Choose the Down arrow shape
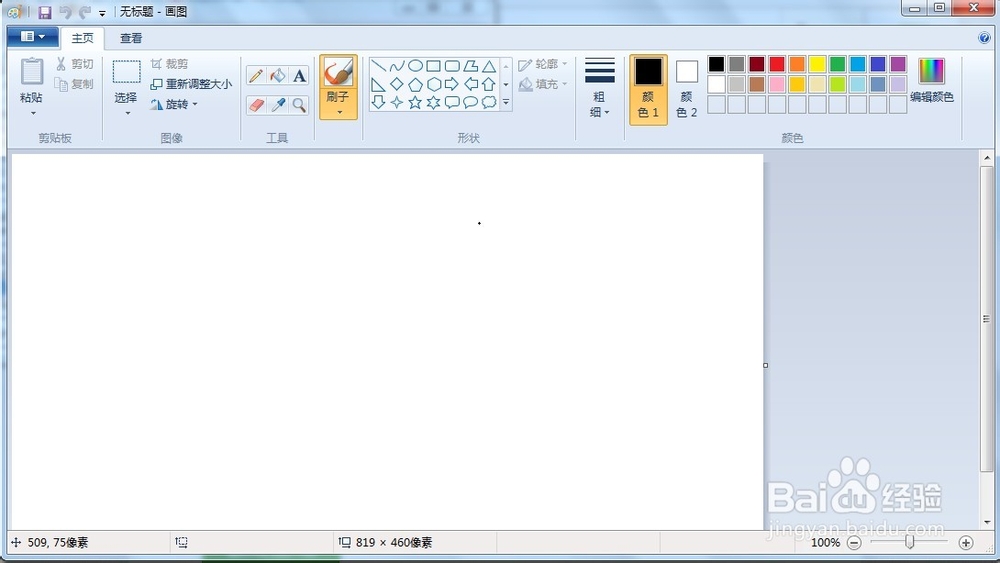Image resolution: width=1000 pixels, height=563 pixels. tap(378, 102)
